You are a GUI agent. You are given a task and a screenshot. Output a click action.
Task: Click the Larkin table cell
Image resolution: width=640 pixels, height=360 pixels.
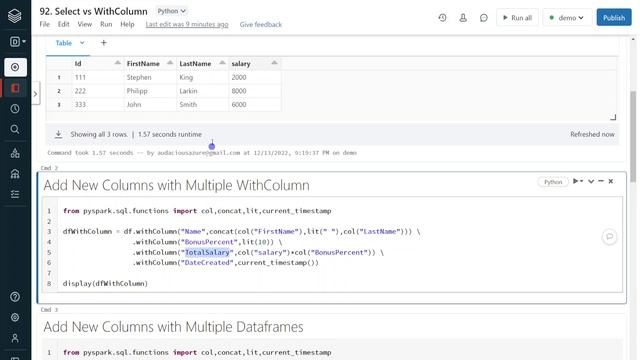[x=202, y=91]
